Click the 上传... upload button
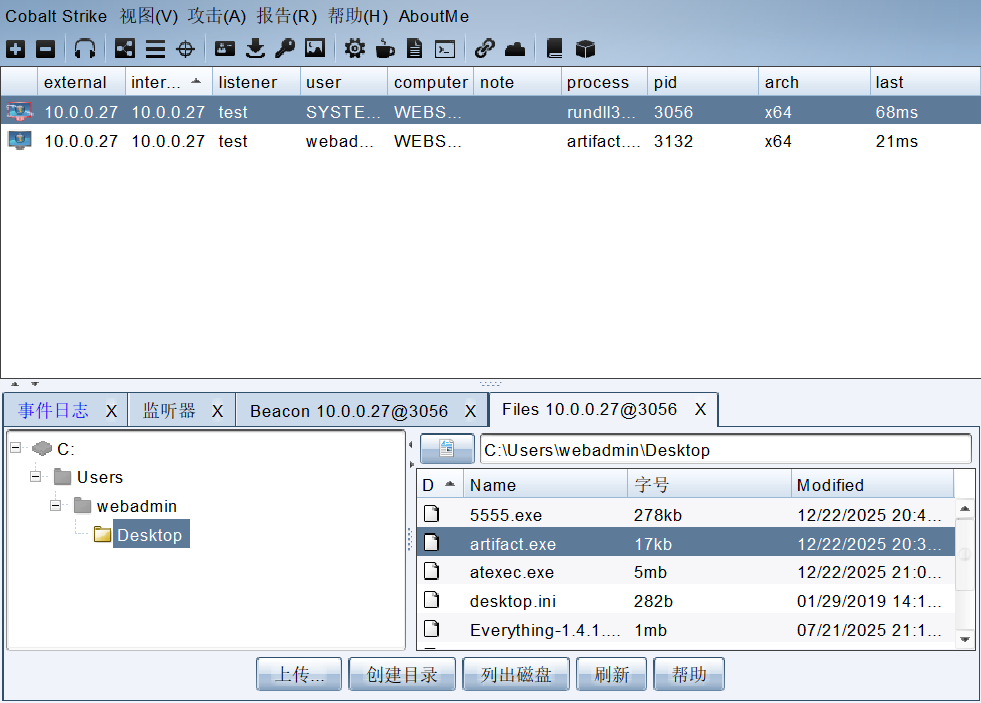 point(299,674)
